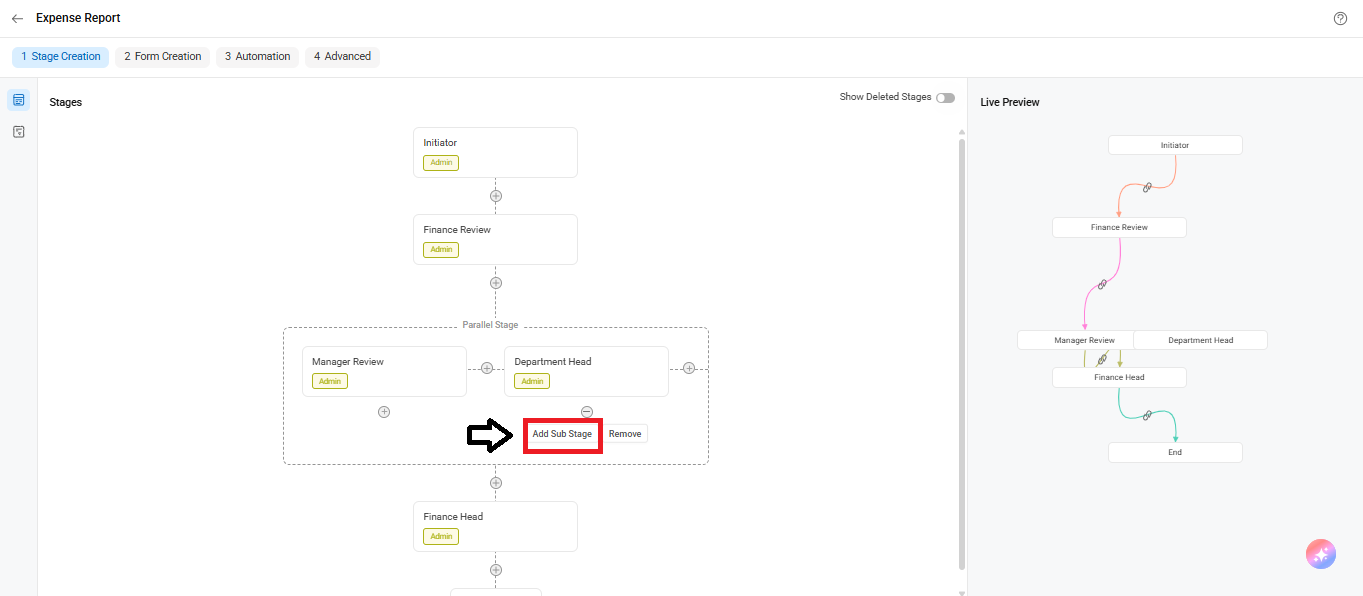Select the stages list icon in left sidebar
Screen dimensions: 1363x596
tap(18, 100)
